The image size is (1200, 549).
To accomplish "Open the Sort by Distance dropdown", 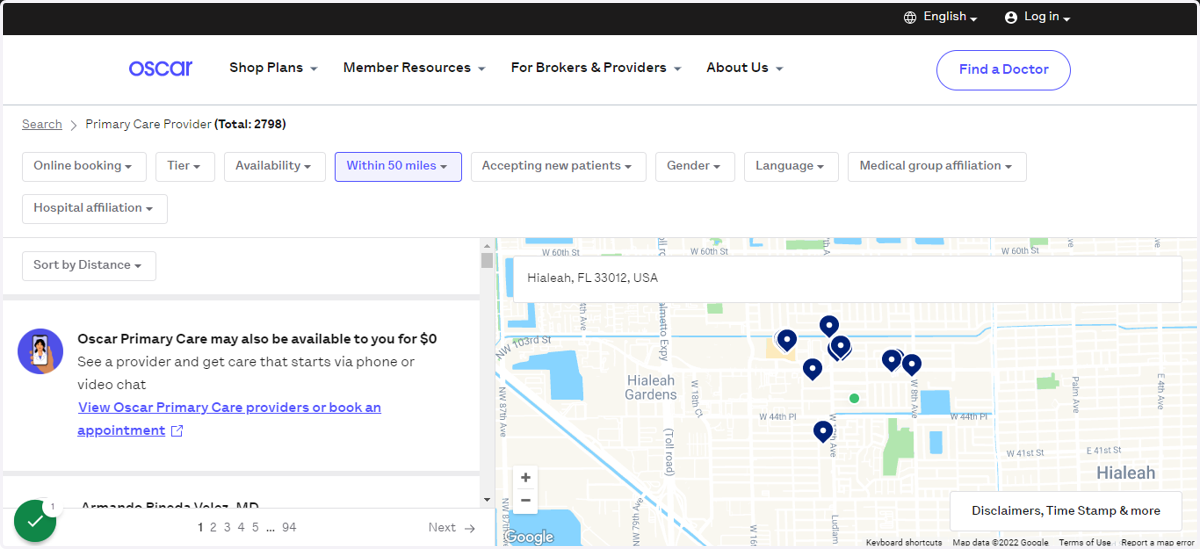I will click(89, 265).
